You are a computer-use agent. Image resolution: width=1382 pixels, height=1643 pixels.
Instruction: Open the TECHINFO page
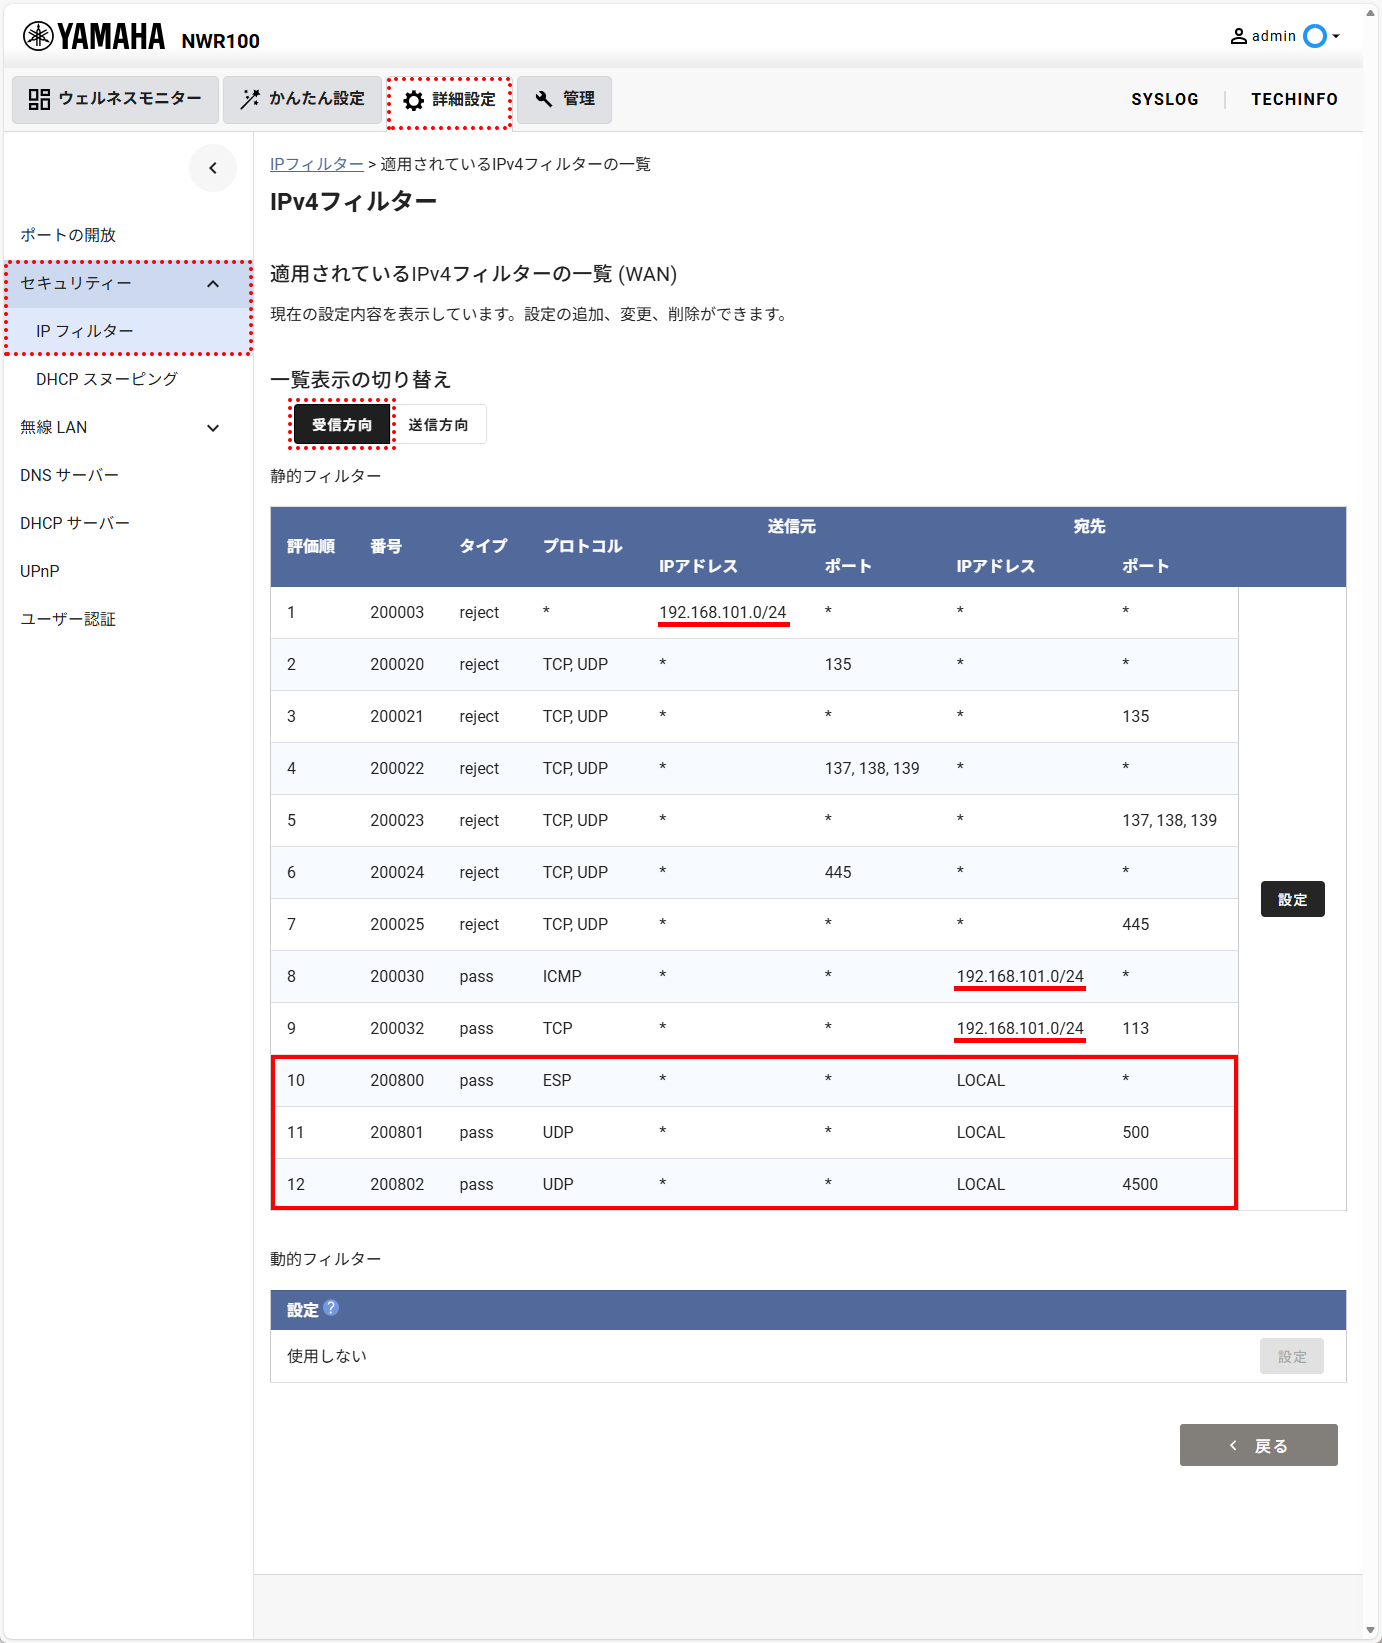point(1294,99)
